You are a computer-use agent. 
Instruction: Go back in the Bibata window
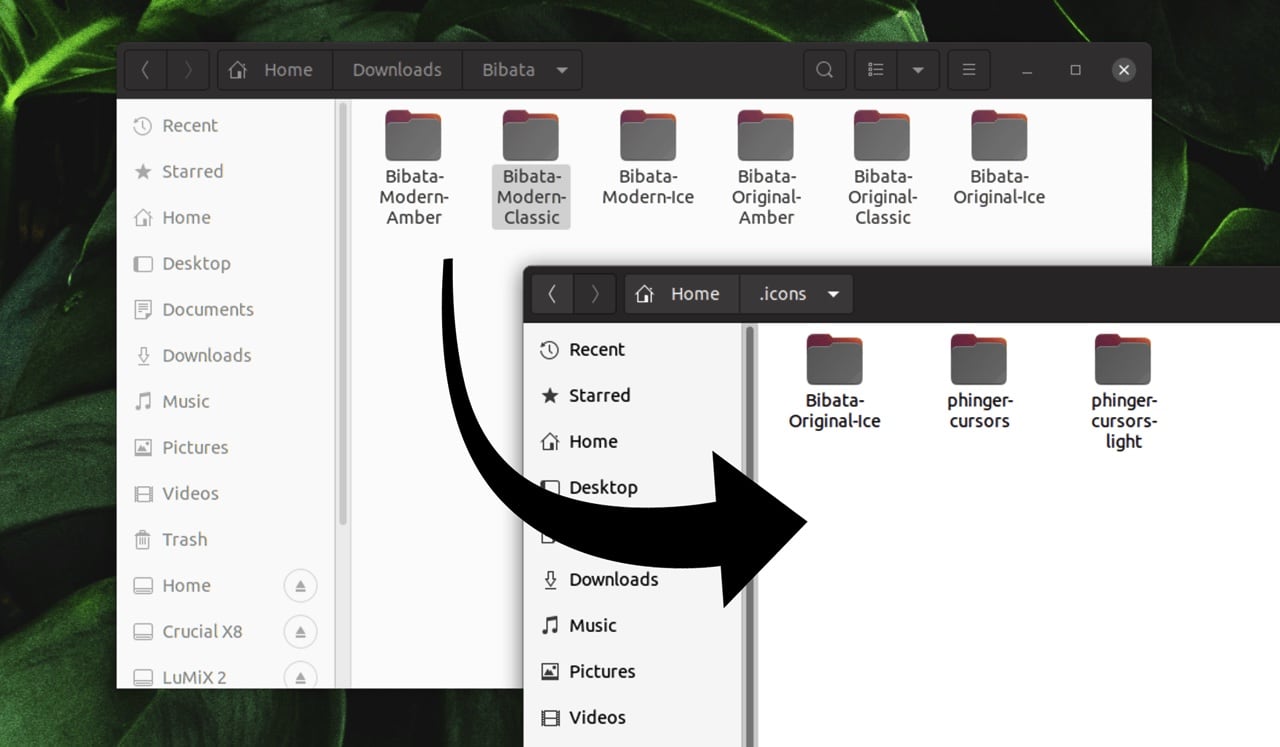coord(146,70)
